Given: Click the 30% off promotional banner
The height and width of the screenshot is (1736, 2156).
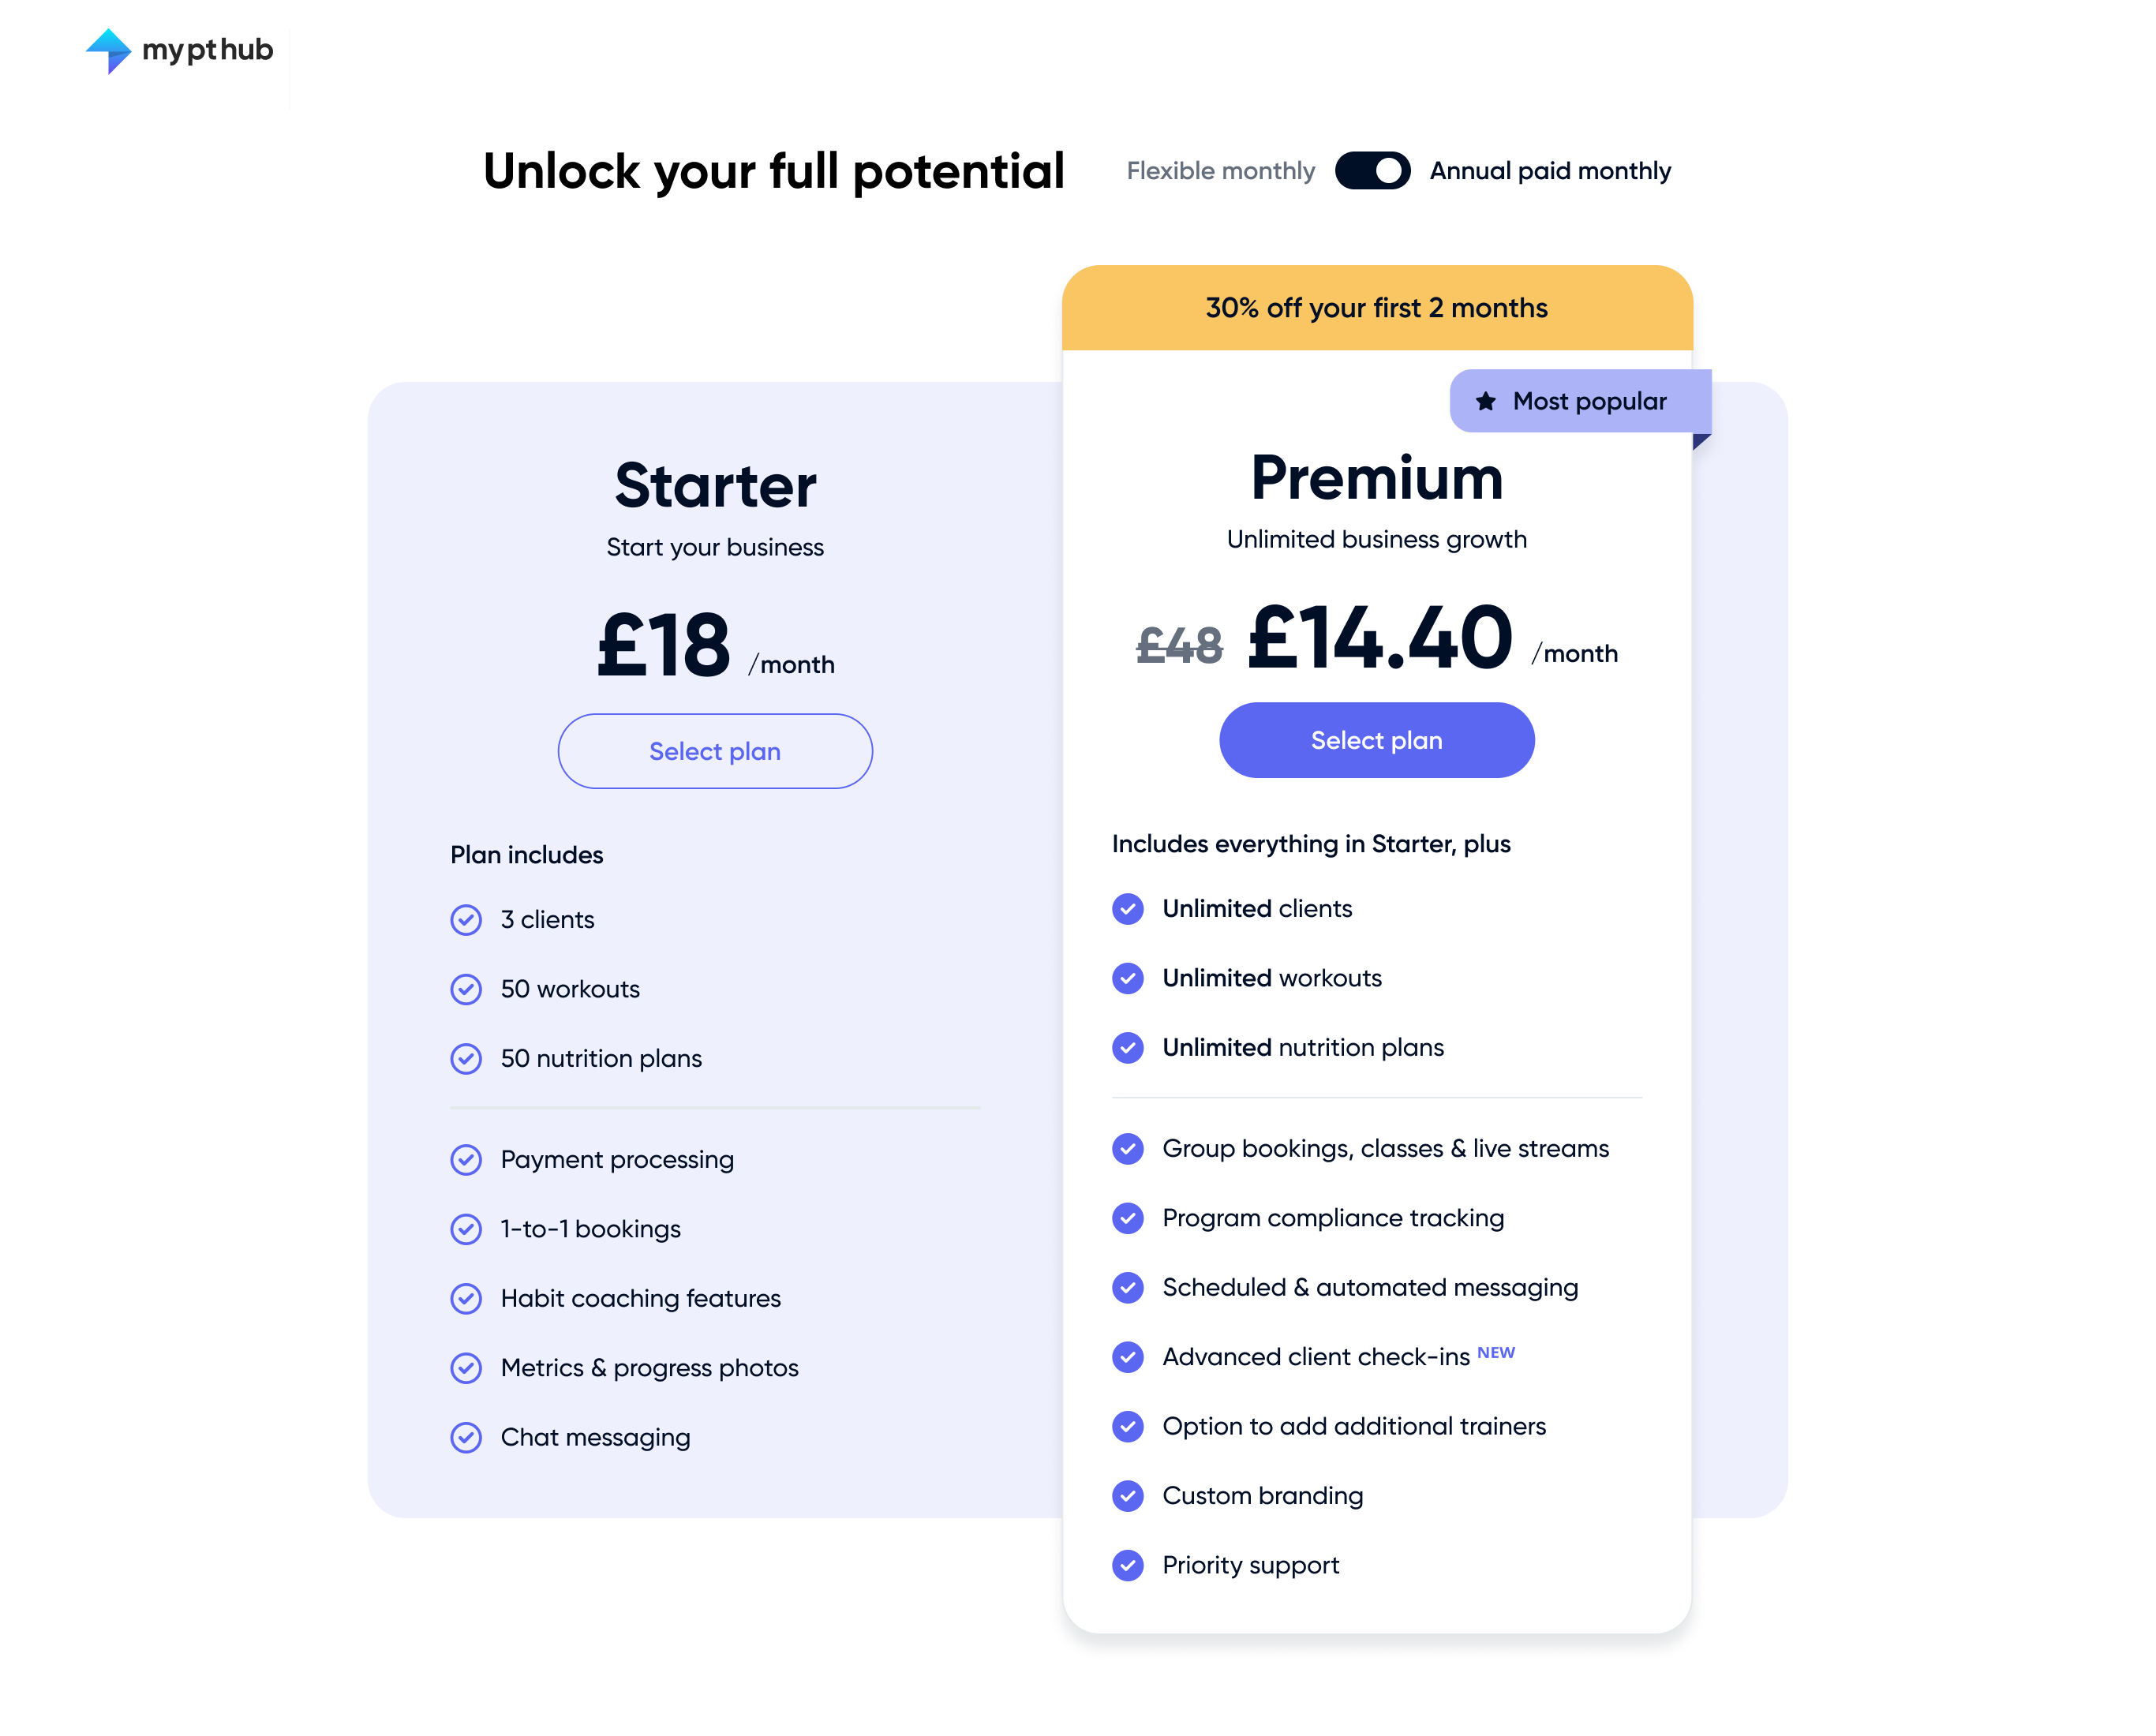Looking at the screenshot, I should point(1376,308).
